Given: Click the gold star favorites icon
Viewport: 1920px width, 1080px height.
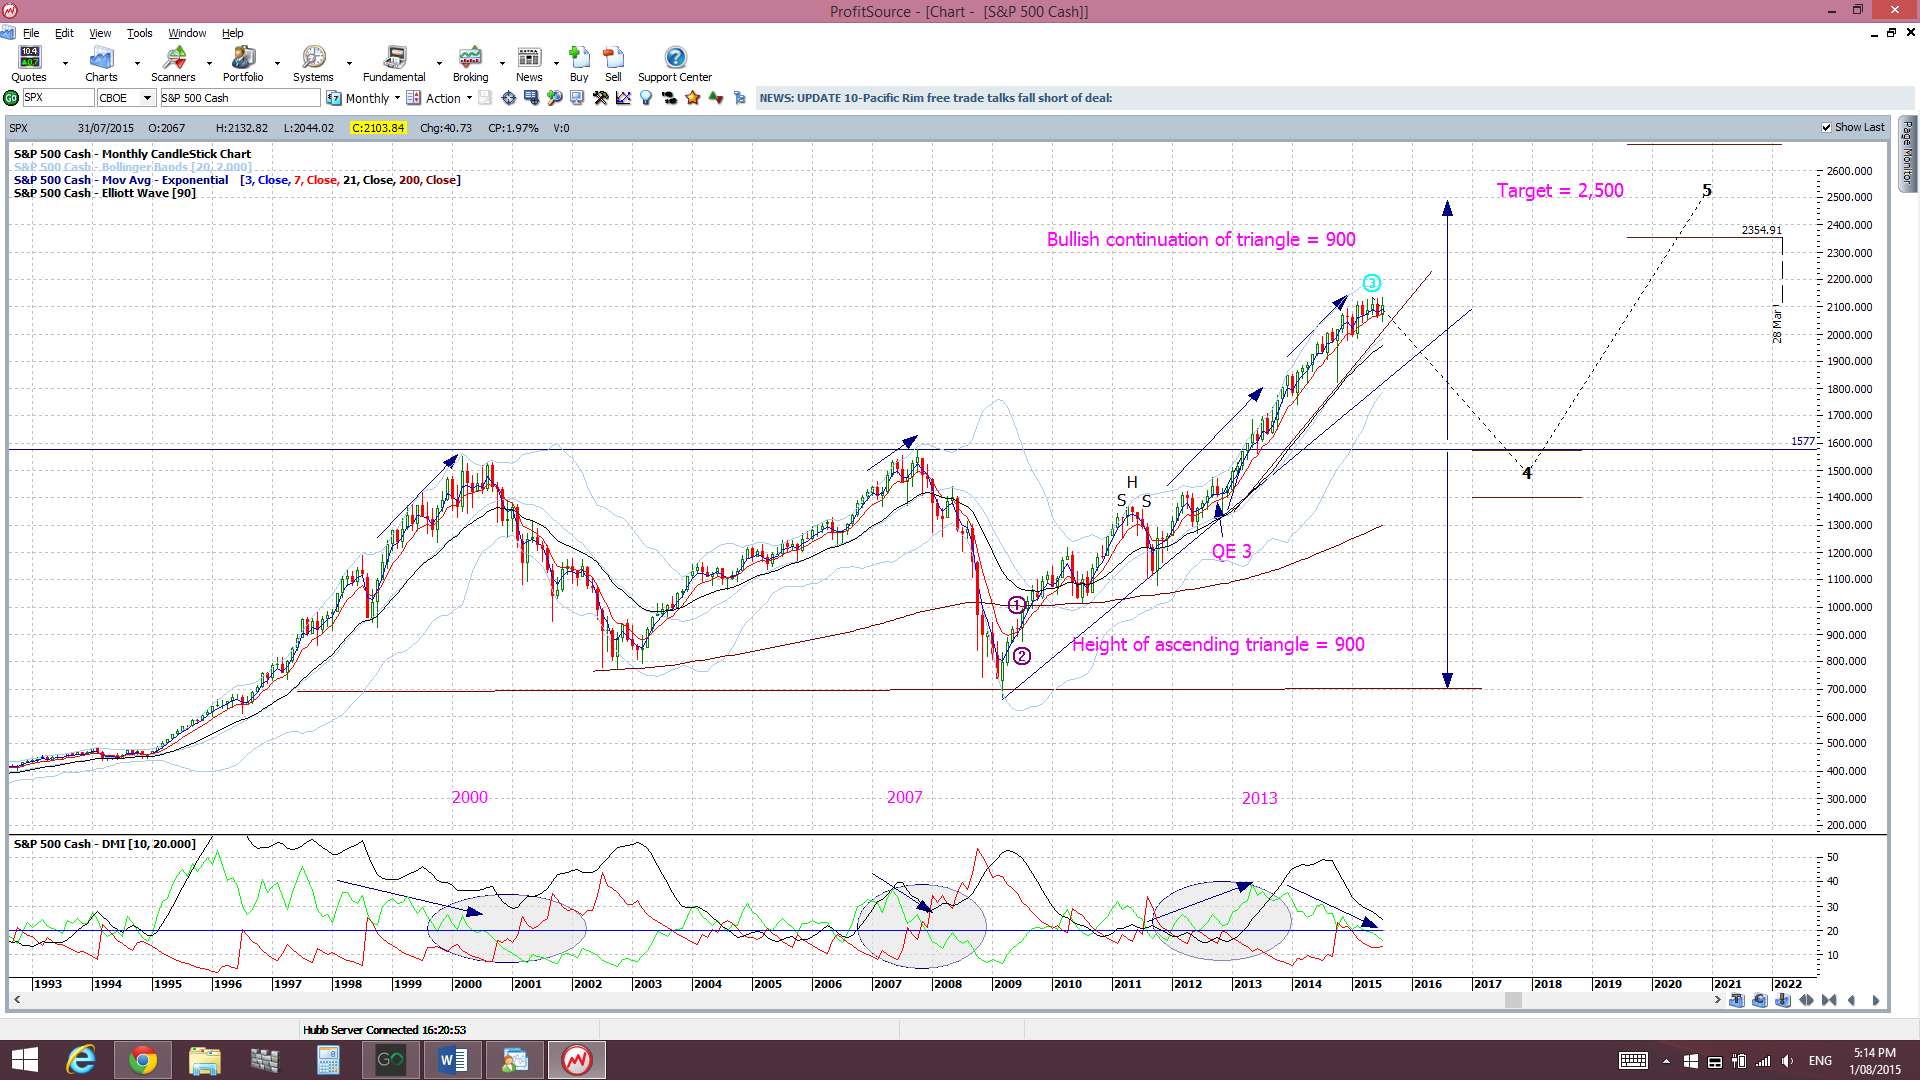Looking at the screenshot, I should (692, 98).
